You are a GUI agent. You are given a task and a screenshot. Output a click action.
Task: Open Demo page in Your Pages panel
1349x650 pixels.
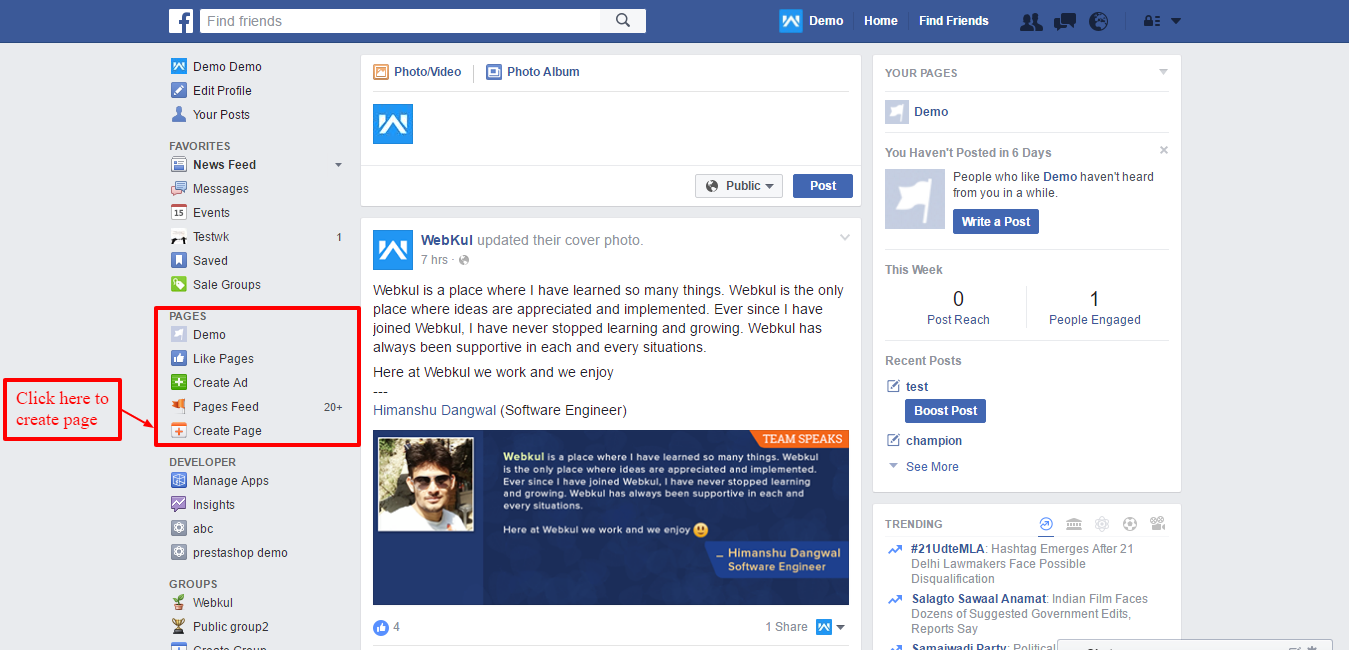(x=931, y=112)
